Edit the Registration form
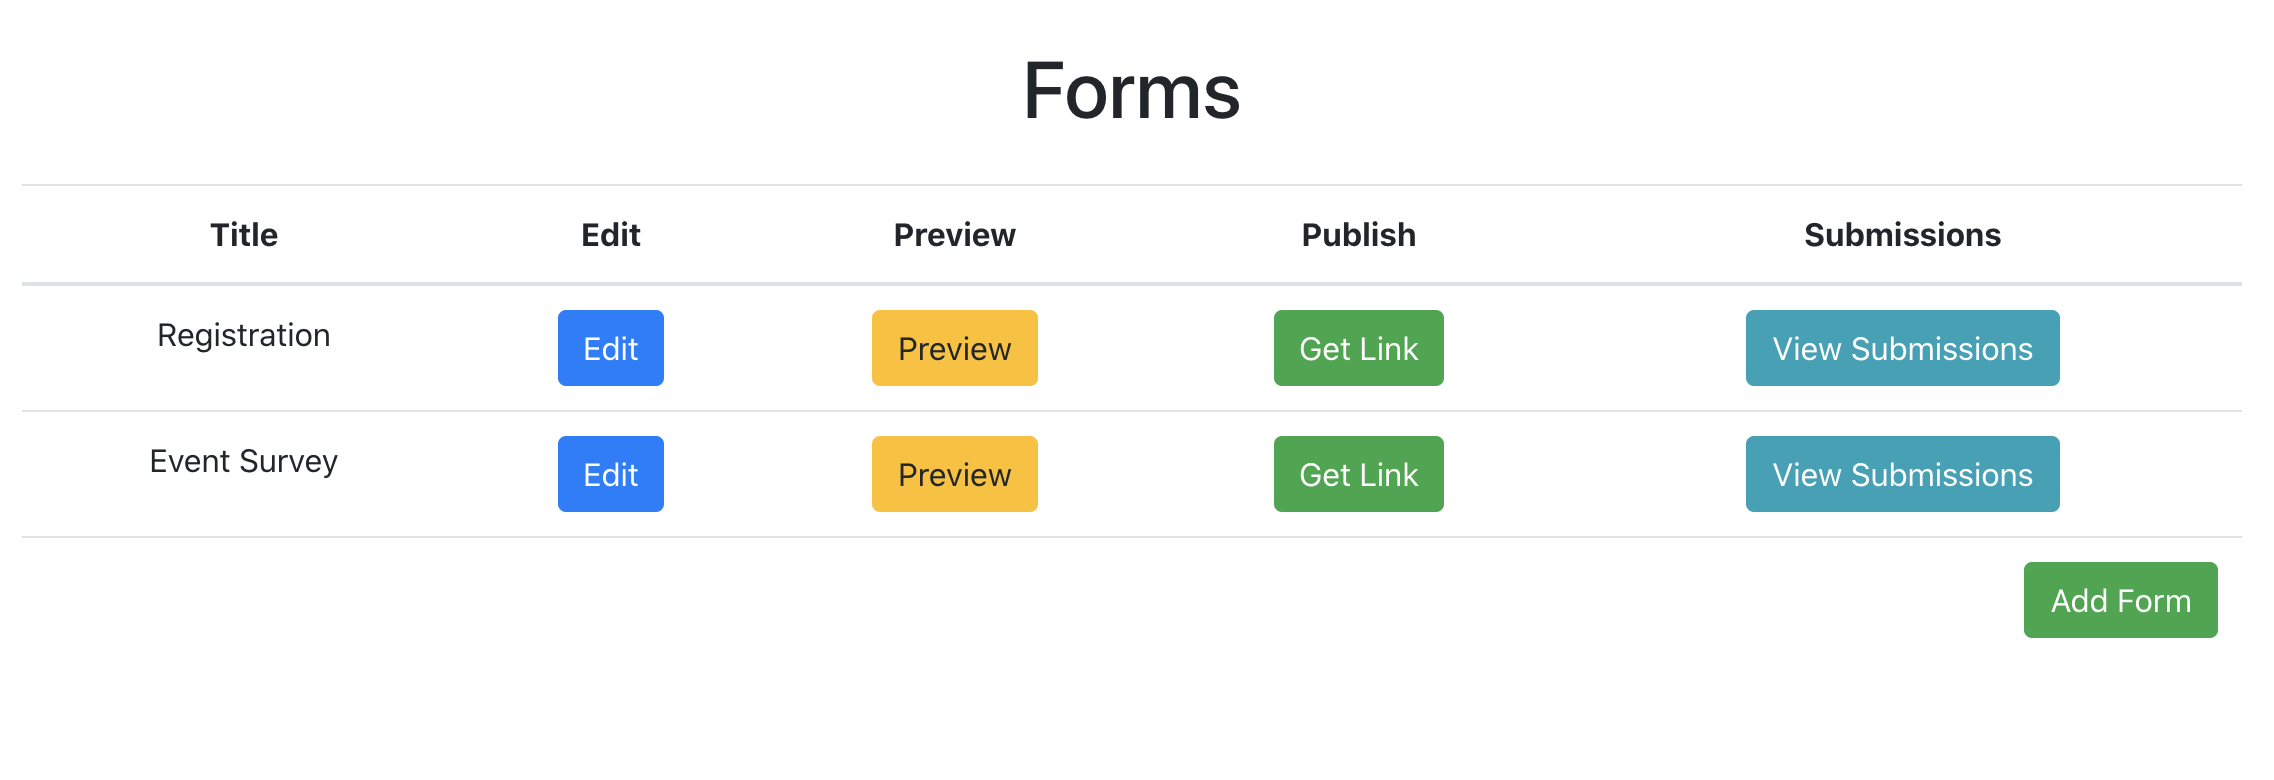This screenshot has width=2274, height=780. point(610,348)
